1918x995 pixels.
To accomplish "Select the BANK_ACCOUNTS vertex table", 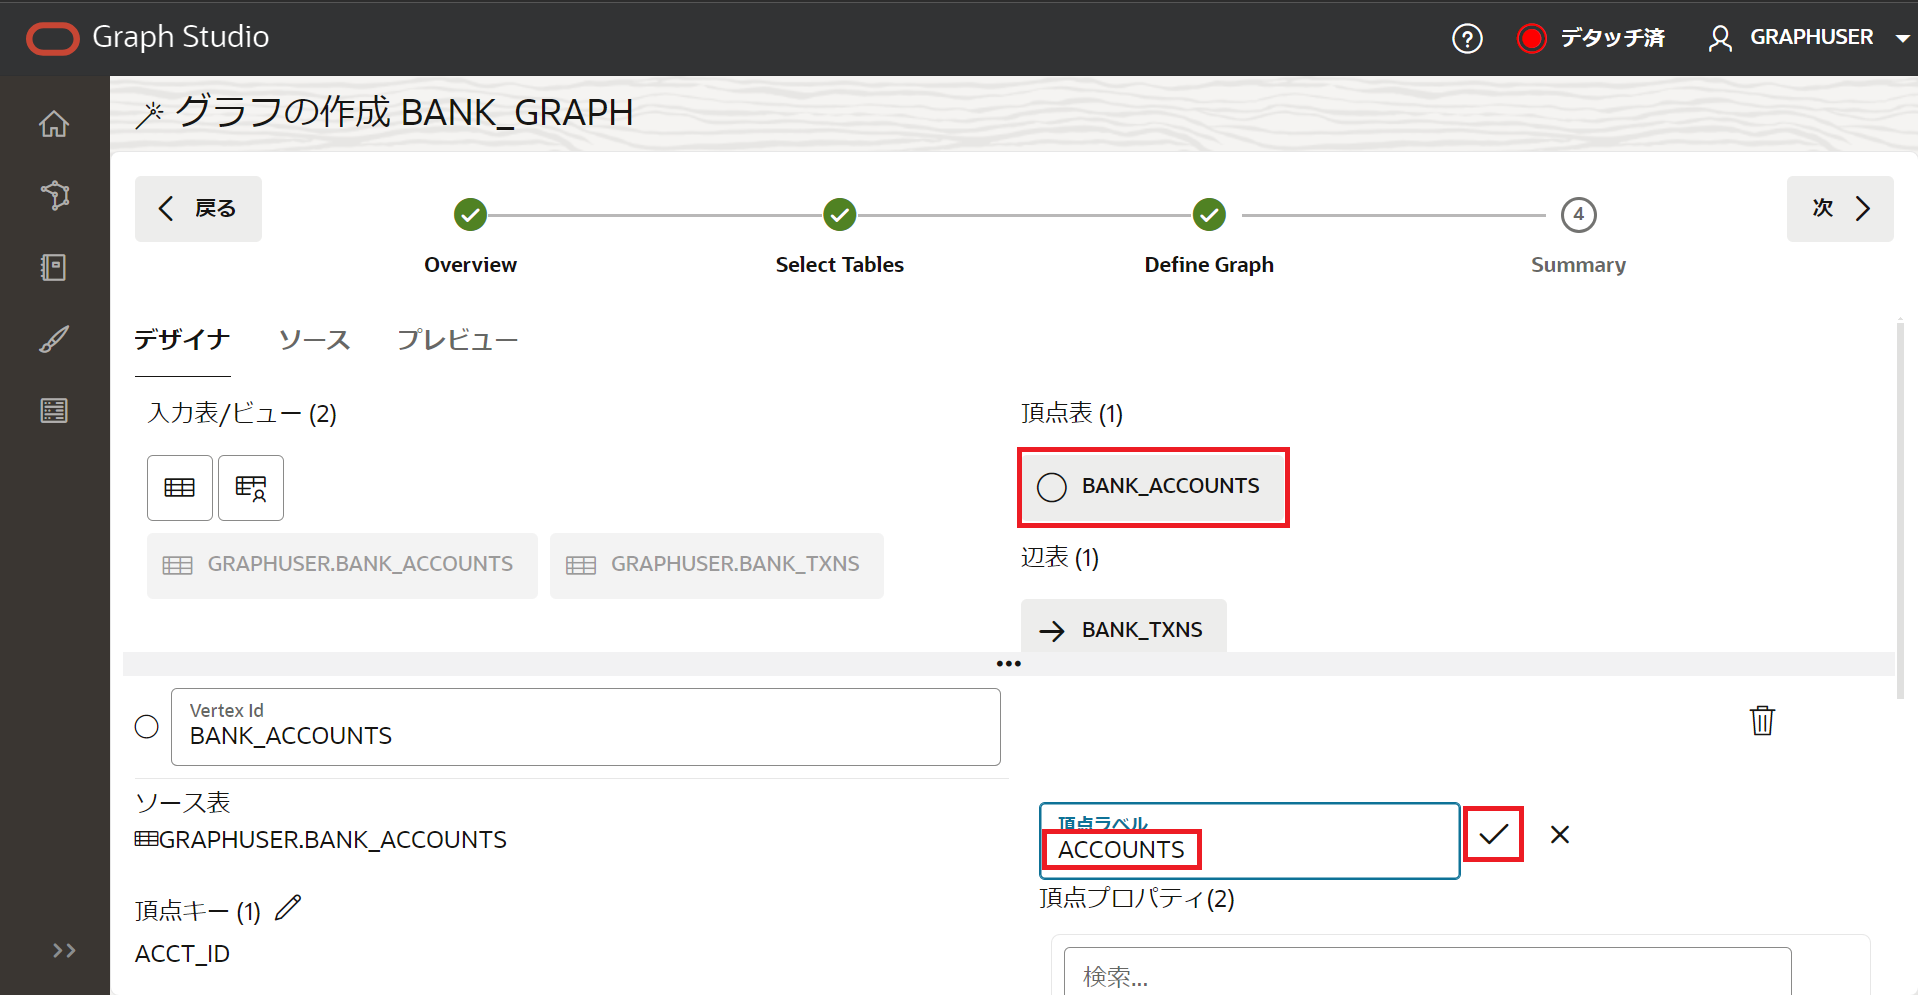I will (1153, 487).
